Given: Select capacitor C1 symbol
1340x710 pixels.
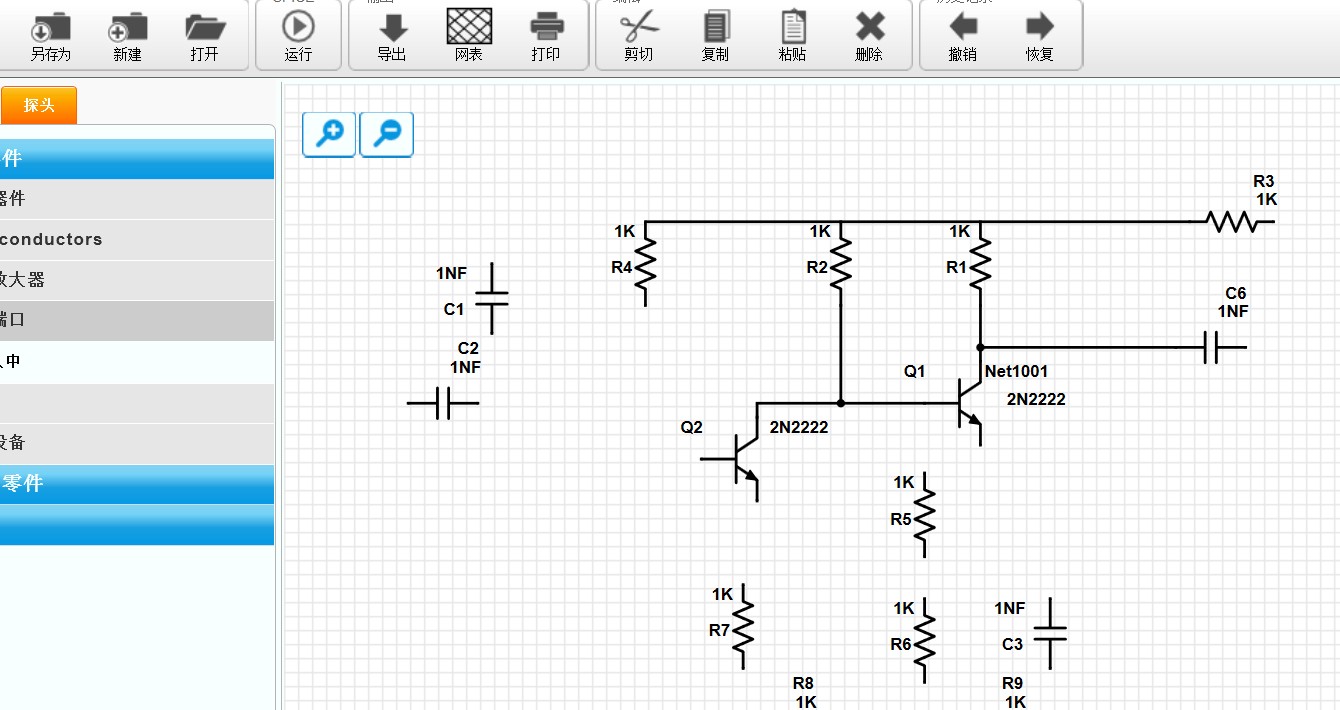Looking at the screenshot, I should [x=491, y=298].
